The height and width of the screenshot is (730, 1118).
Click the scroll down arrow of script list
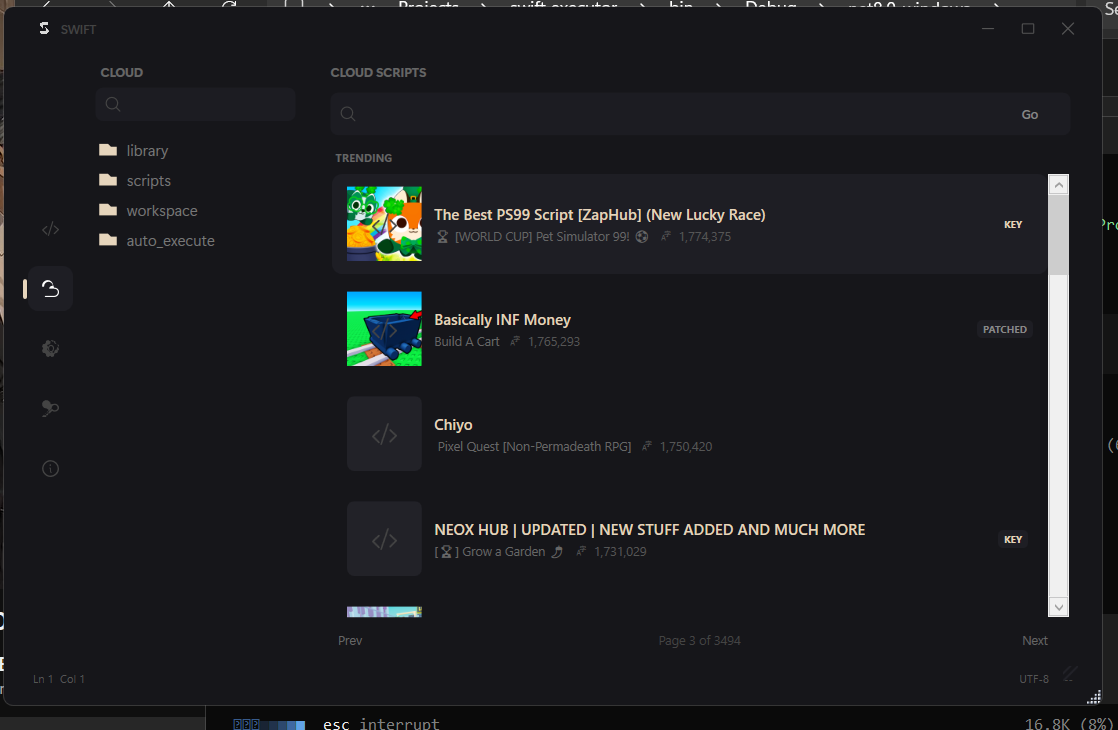tap(1058, 607)
